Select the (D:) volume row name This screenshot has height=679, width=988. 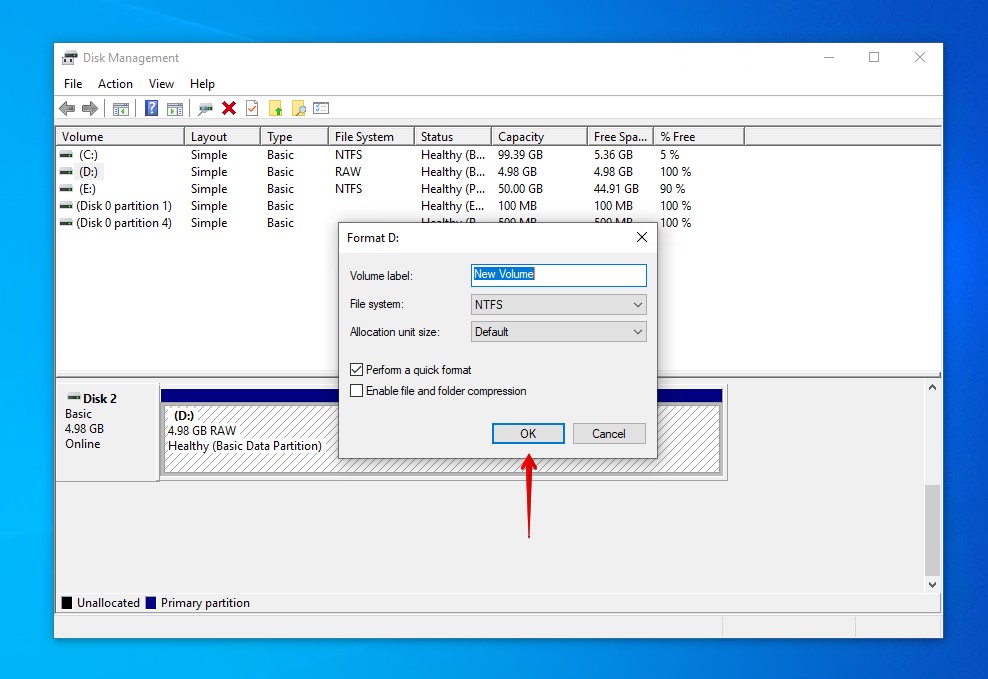88,171
